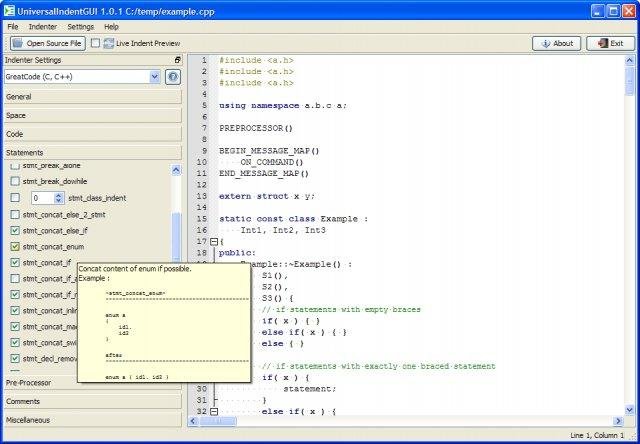
Task: Click the Exit button
Action: click(611, 44)
